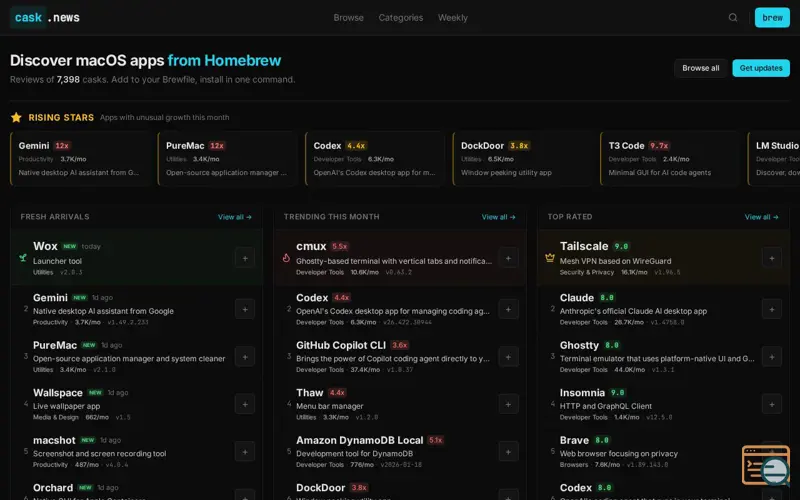
Task: Click the crown icon beside Tailscale
Action: pos(549,258)
